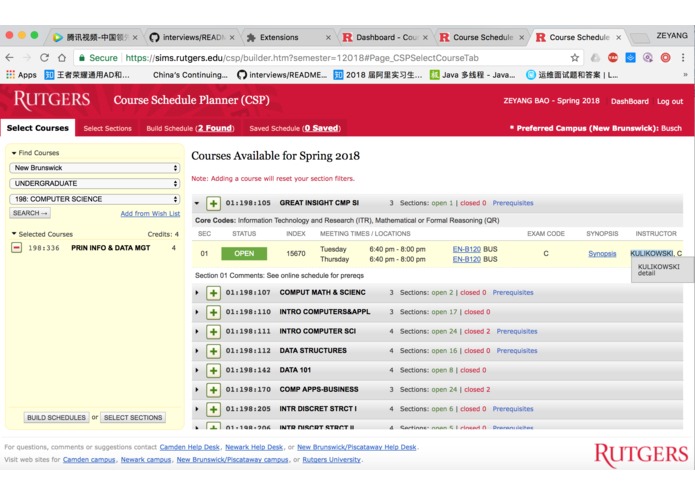This screenshot has width=695, height=494.
Task: Open Camden Help Desk link
Action: coord(190,447)
